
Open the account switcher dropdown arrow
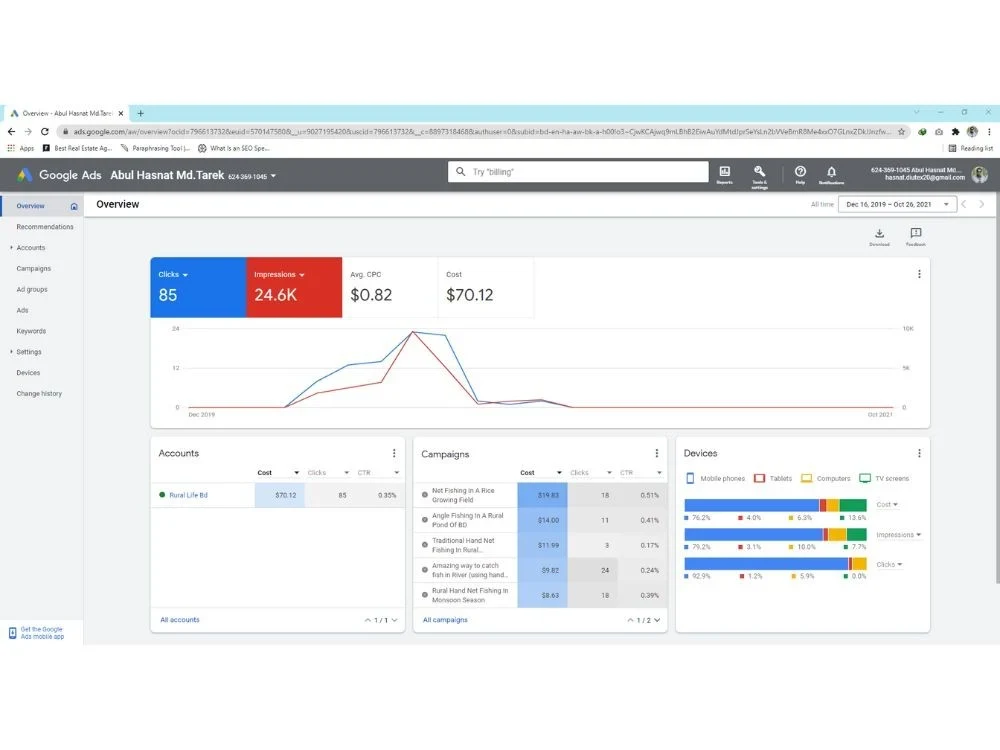274,176
